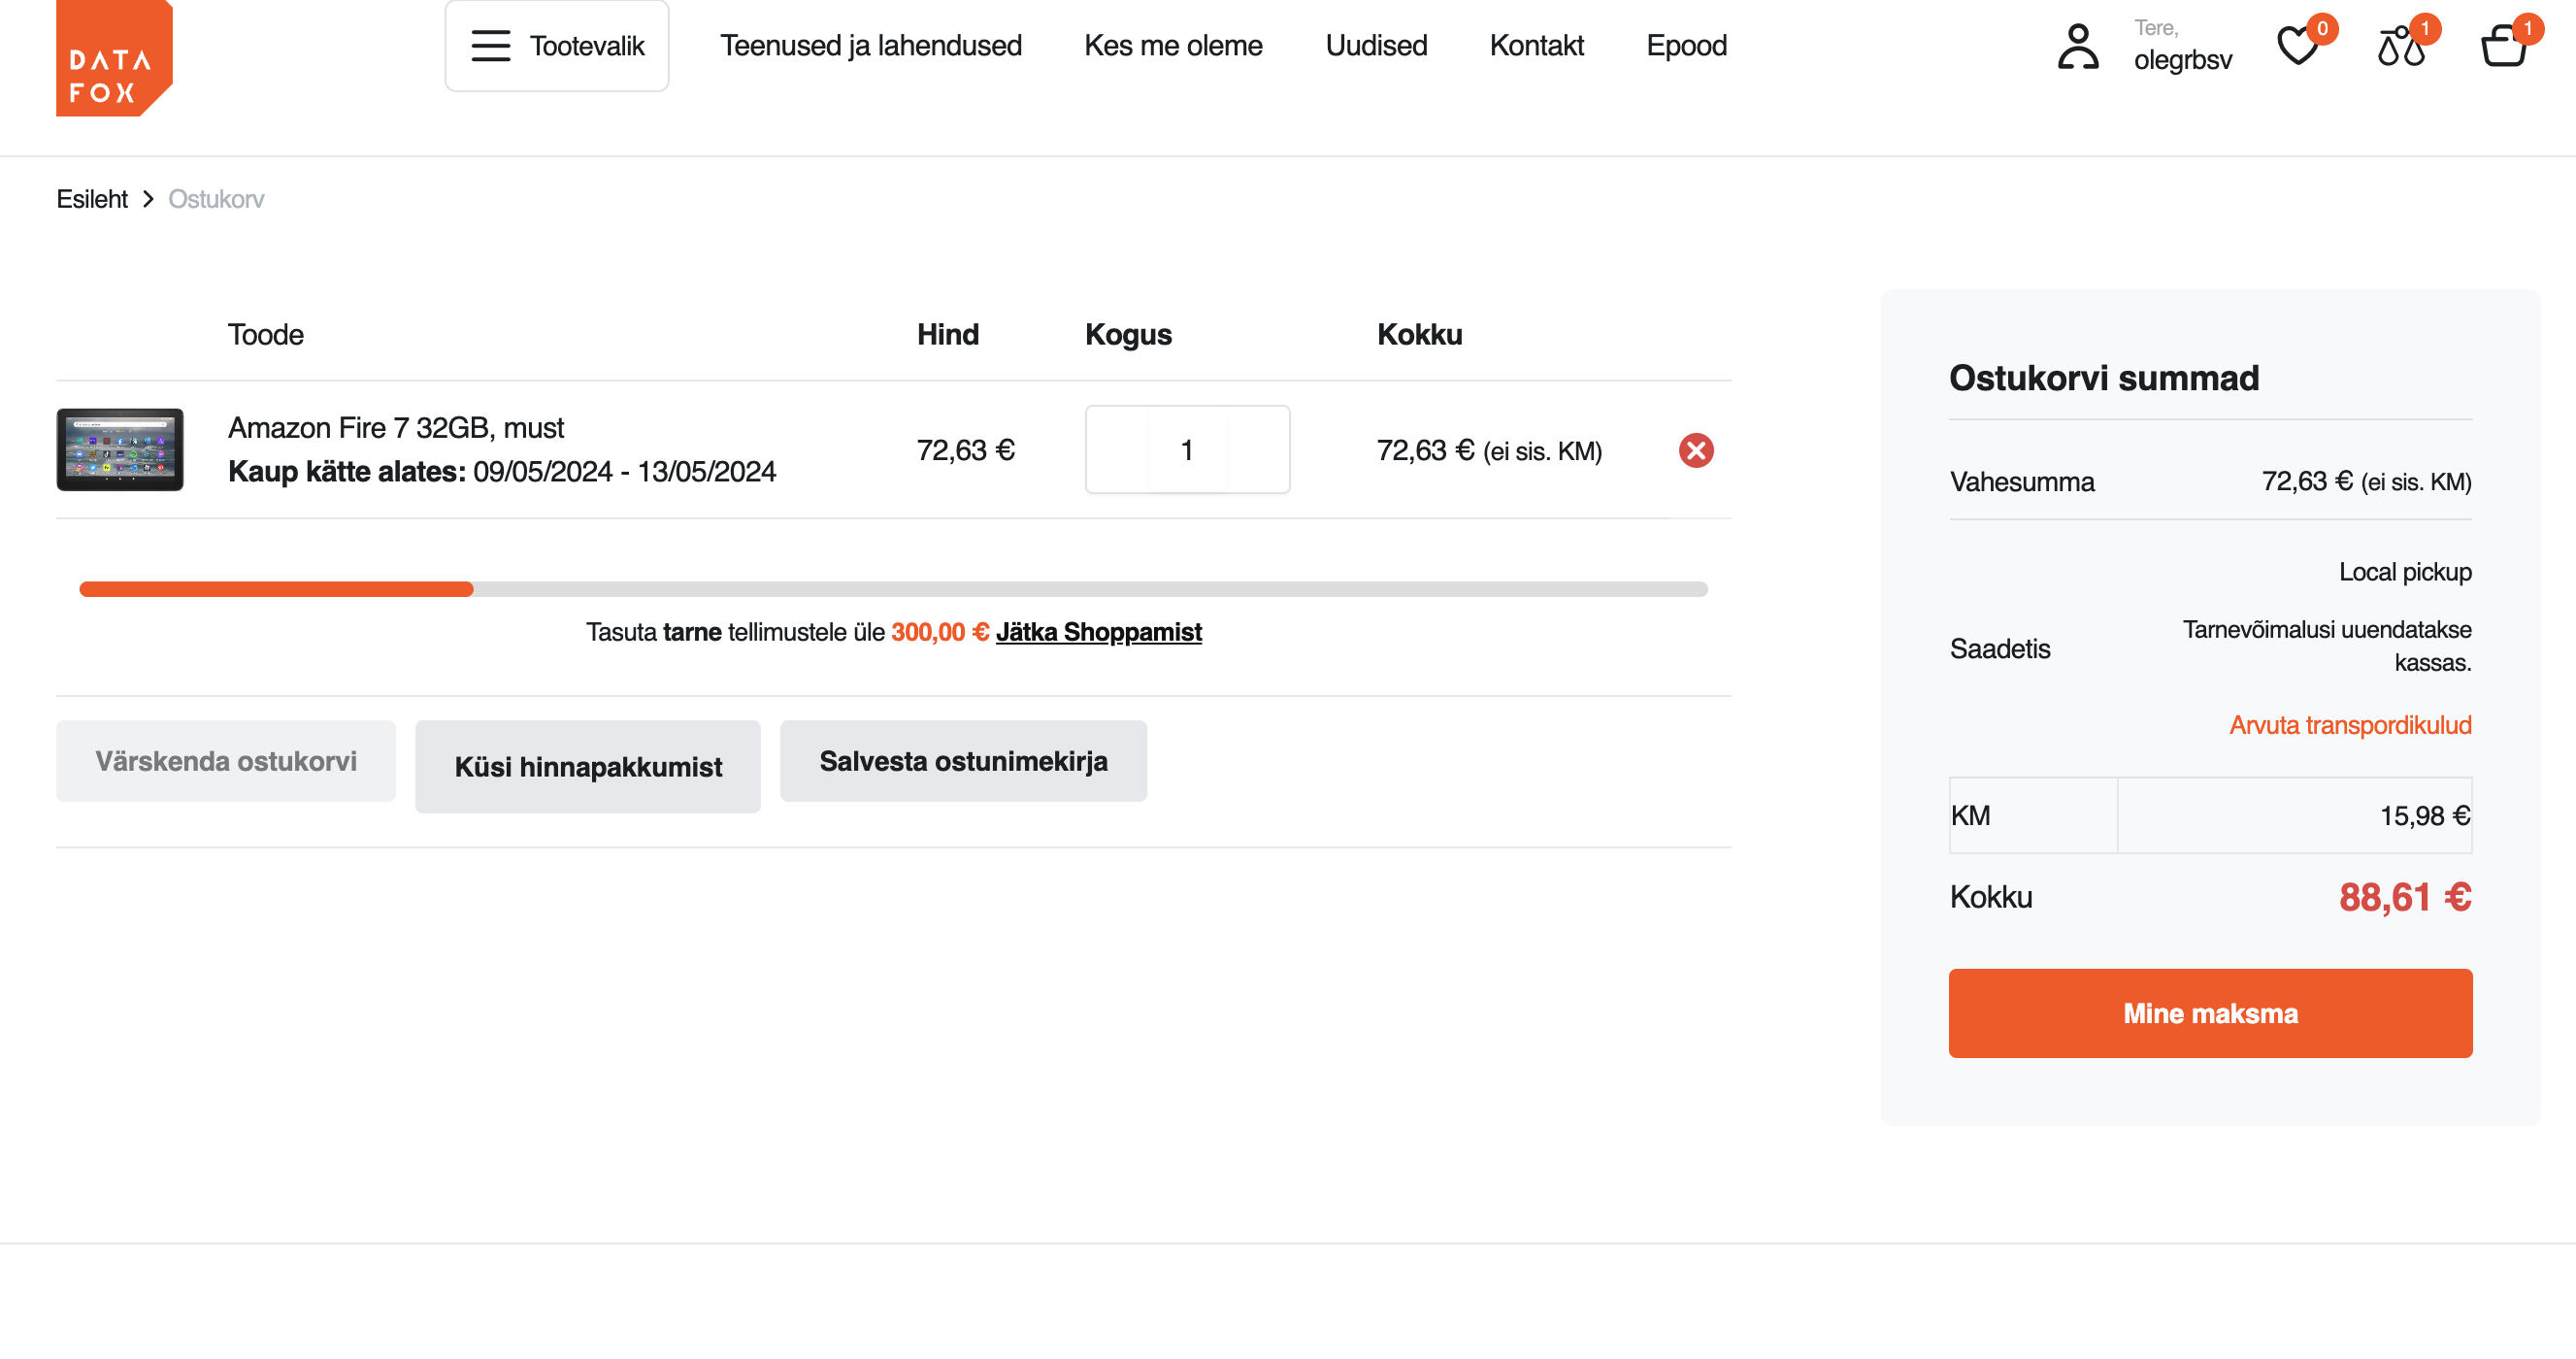Navigate to Kontakt page
2576x1359 pixels.
(1536, 46)
